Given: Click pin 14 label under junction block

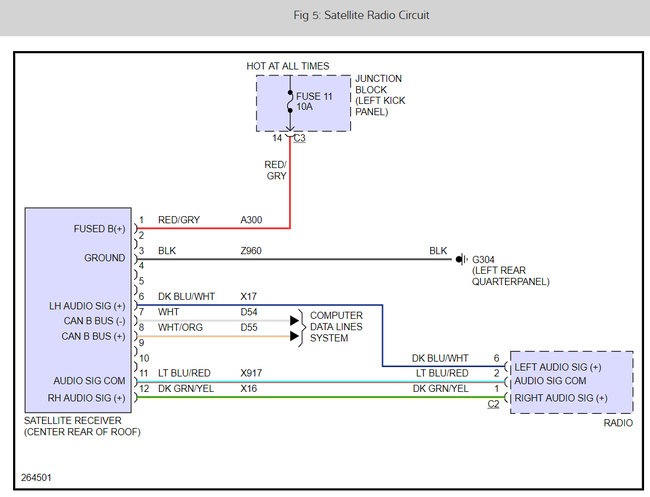Looking at the screenshot, I should click(x=277, y=138).
